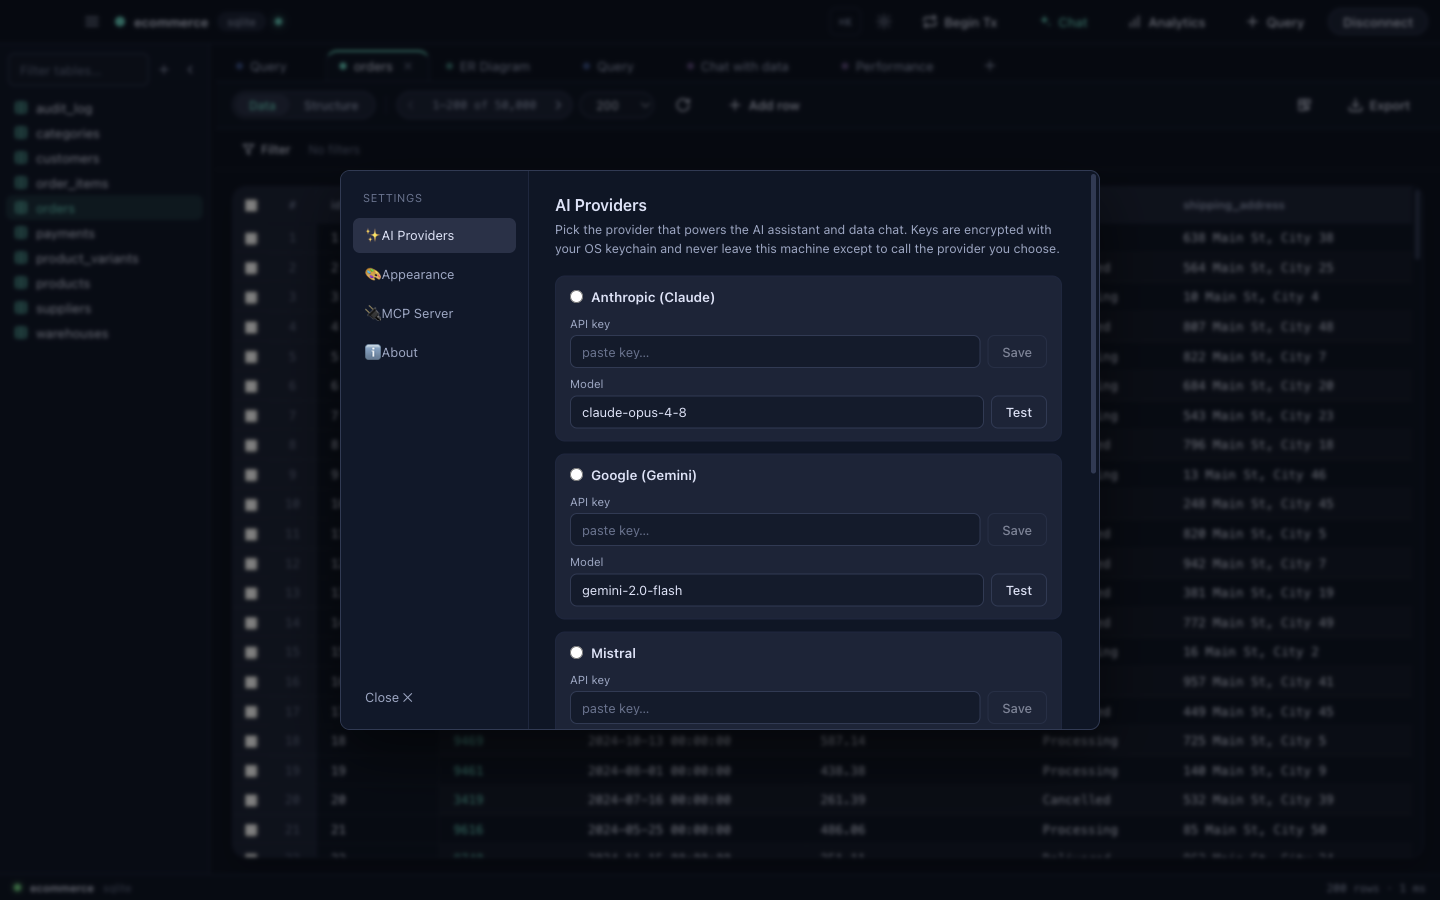Select the Anthropic (Claude) provider radio

(x=576, y=296)
